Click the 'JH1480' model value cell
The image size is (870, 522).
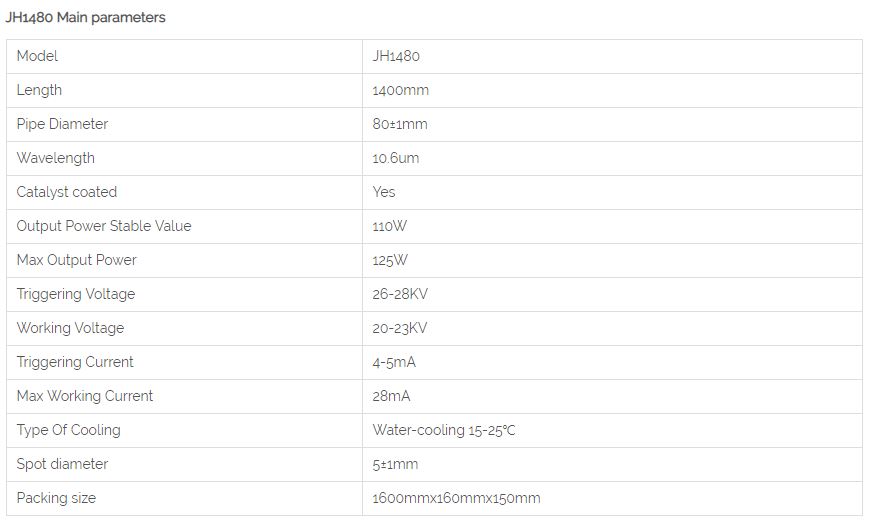point(396,56)
